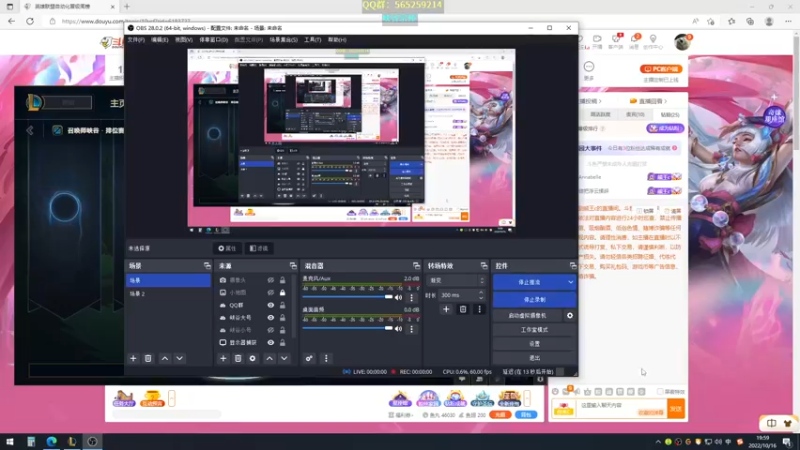800x450 pixels.
Task: Open the audio mixer footer three-dot menu
Action: click(326, 359)
